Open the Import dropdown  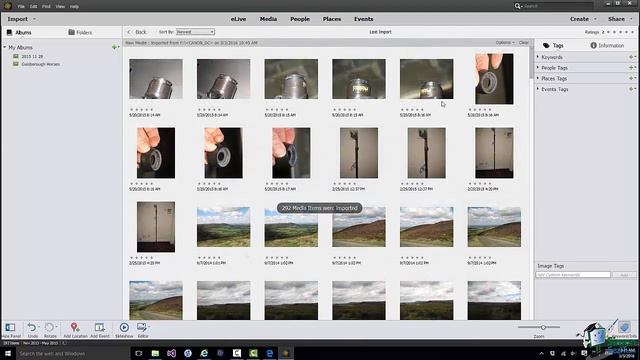21,19
